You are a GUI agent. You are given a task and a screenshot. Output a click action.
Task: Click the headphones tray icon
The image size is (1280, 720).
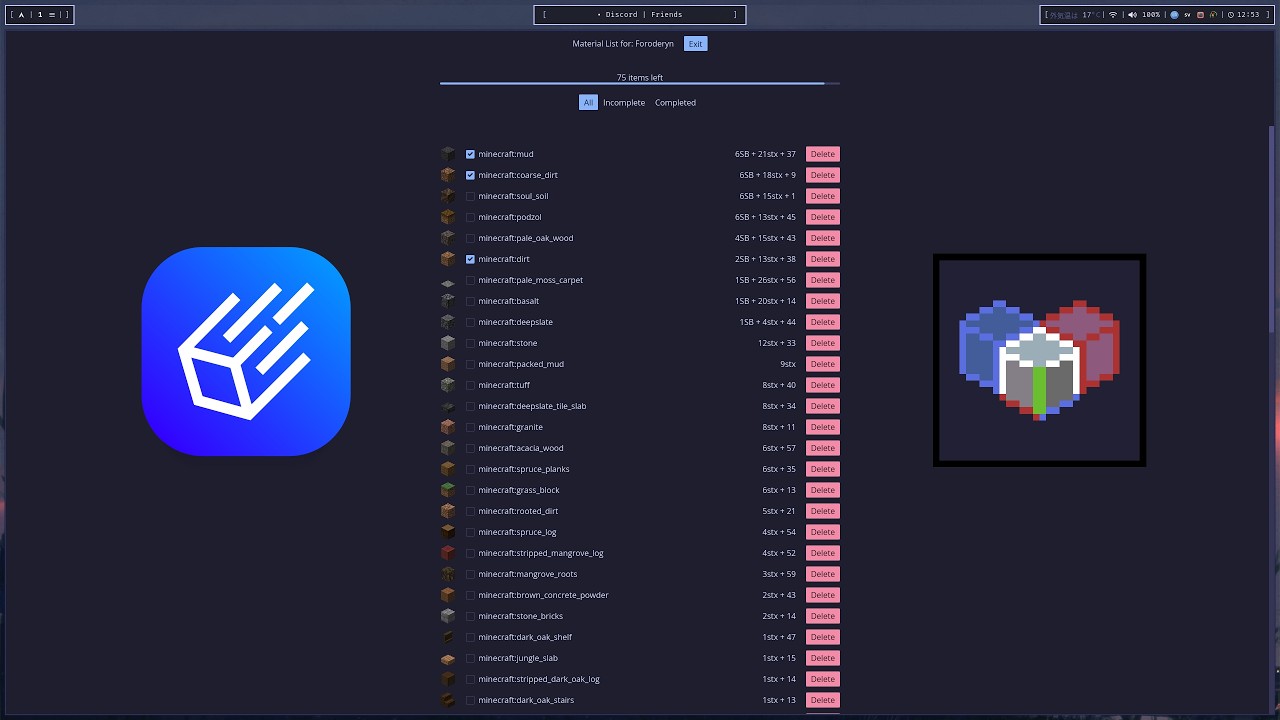[1213, 15]
